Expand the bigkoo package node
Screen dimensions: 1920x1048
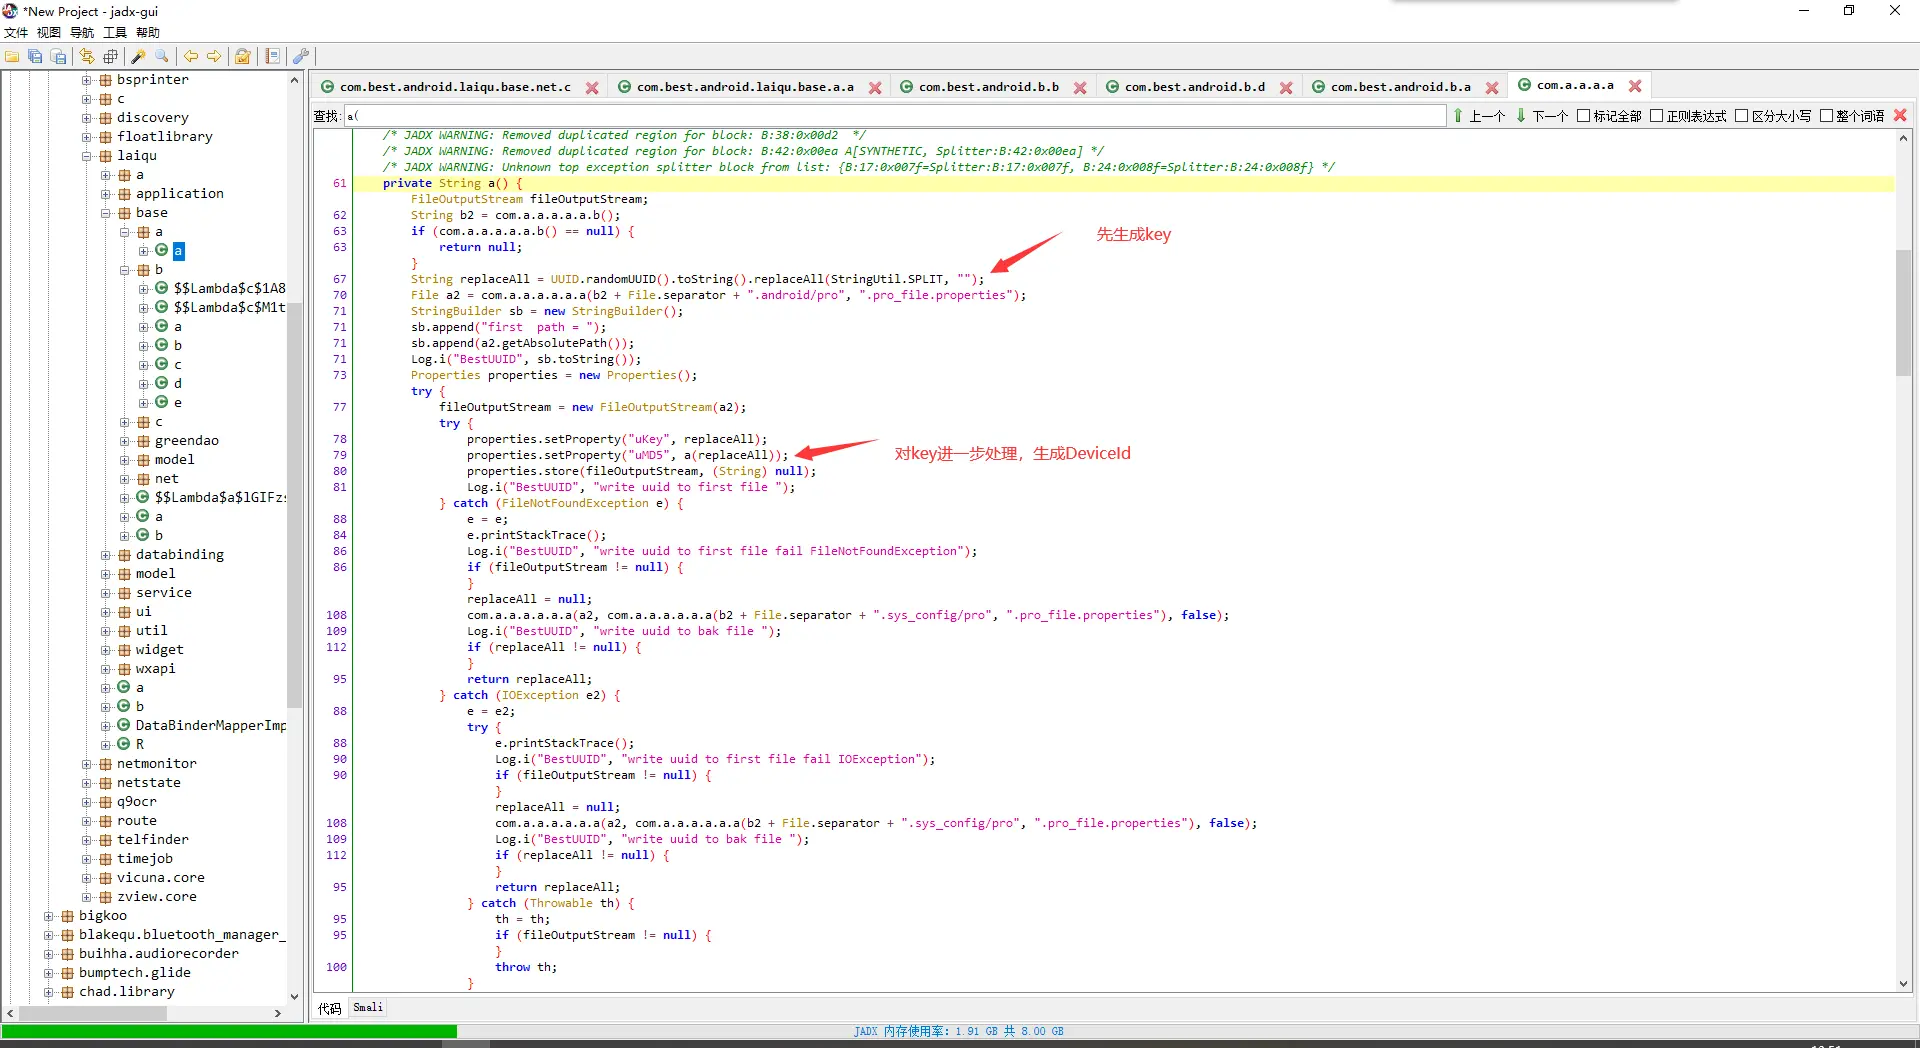coord(49,916)
